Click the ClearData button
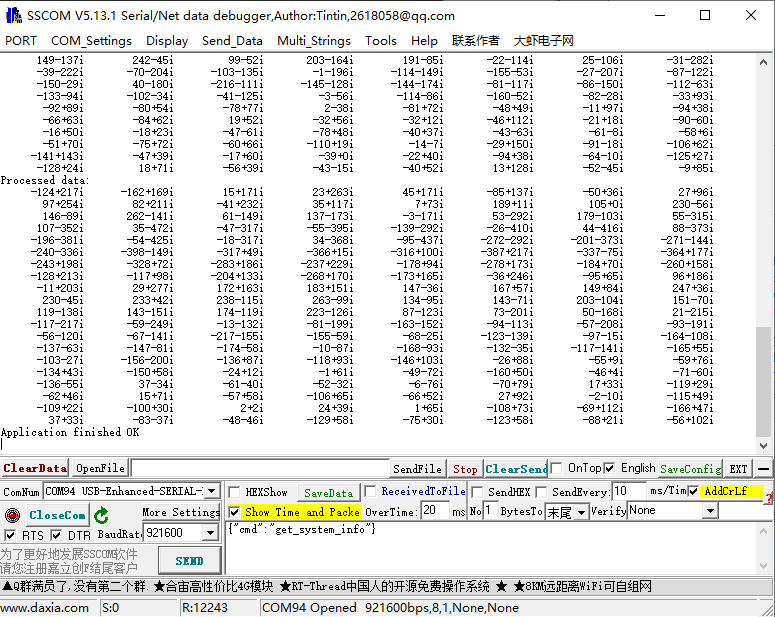This screenshot has width=775, height=617. [35, 468]
